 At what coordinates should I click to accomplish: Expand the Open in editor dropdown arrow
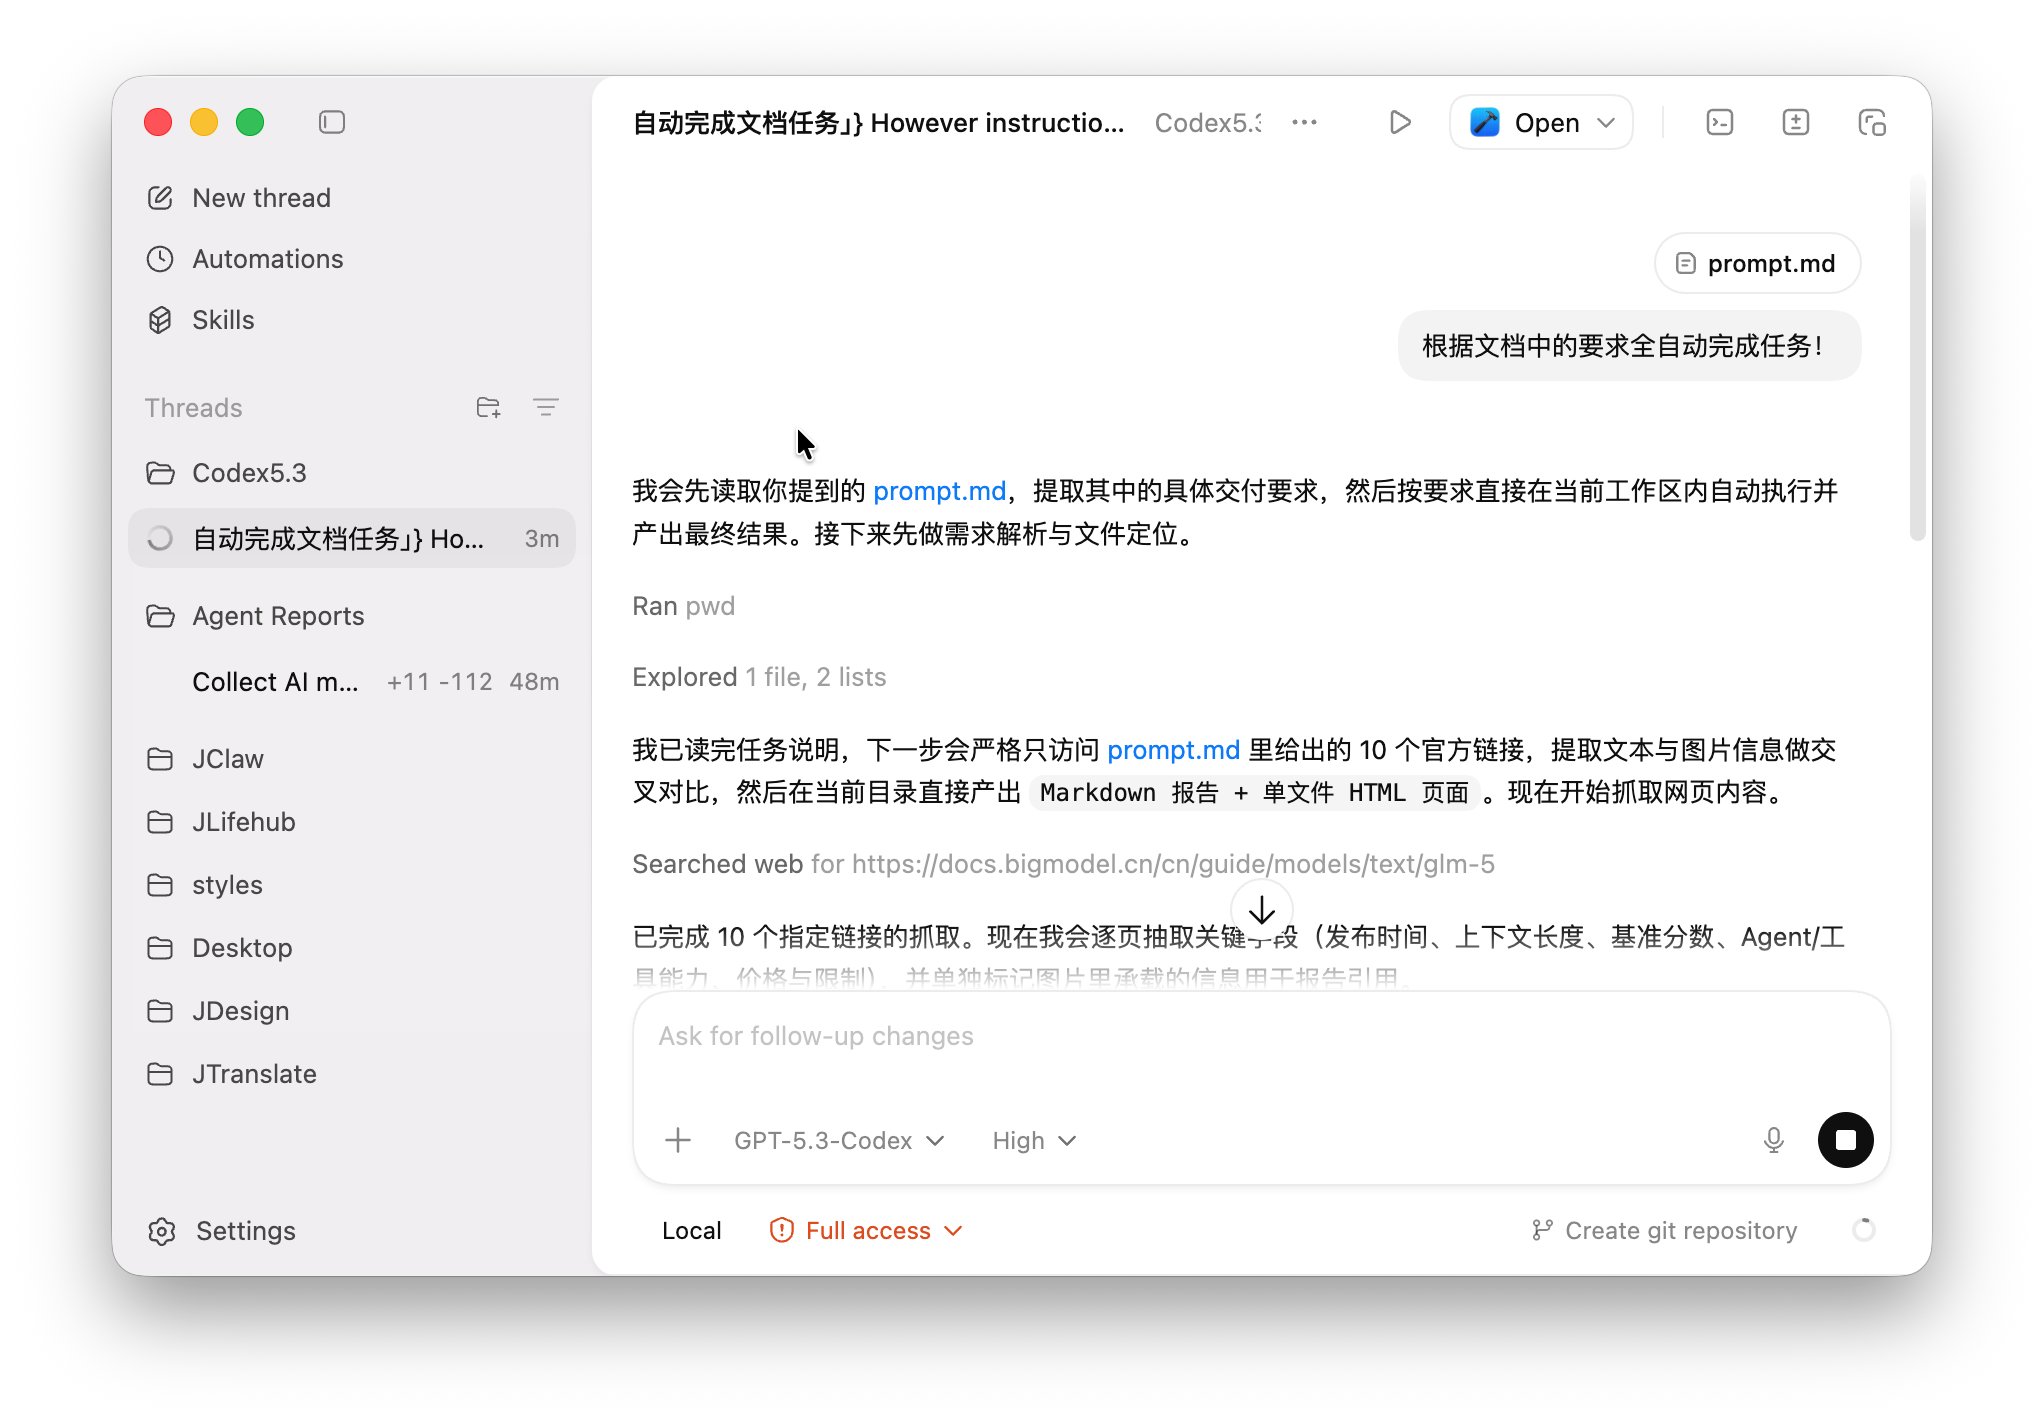(x=1606, y=122)
